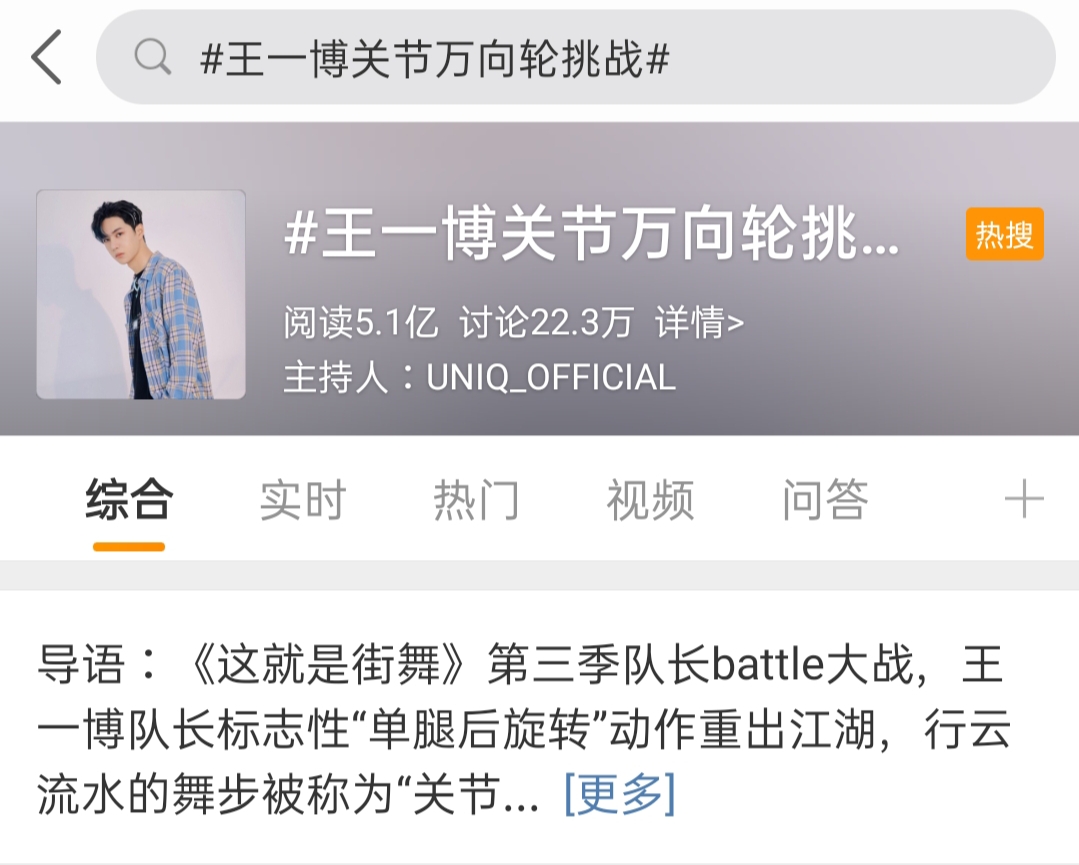Tap the plus icon beside 问答 tab

pyautogui.click(x=1024, y=499)
